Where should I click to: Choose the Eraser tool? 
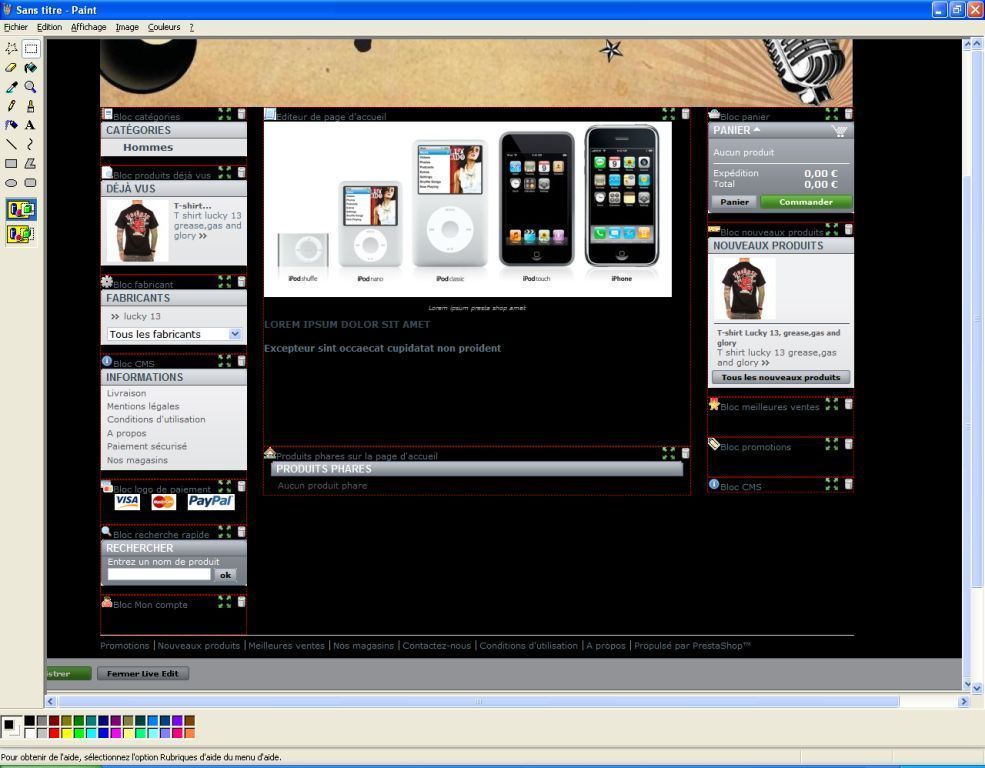pyautogui.click(x=11, y=68)
